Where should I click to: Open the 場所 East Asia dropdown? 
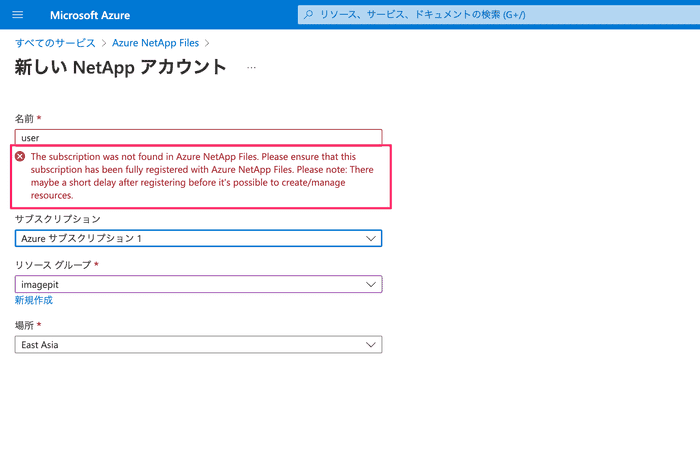(198, 345)
